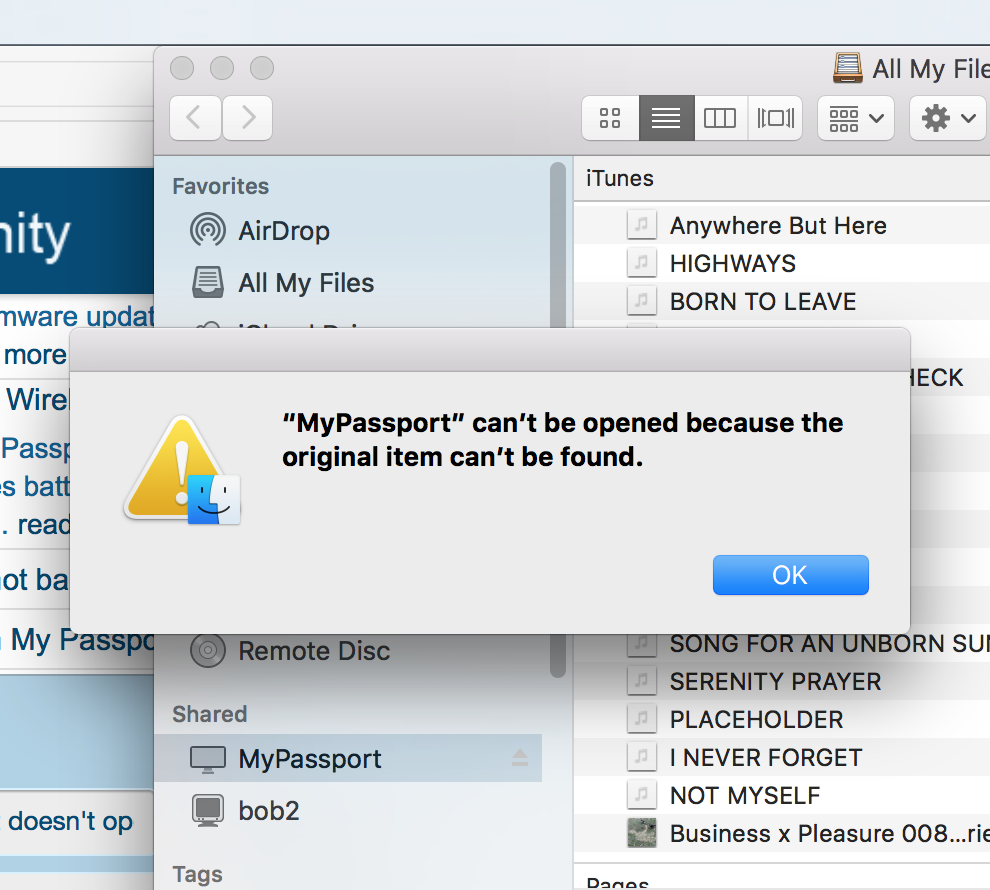Switch Finder to list view
The height and width of the screenshot is (890, 990).
pos(667,118)
